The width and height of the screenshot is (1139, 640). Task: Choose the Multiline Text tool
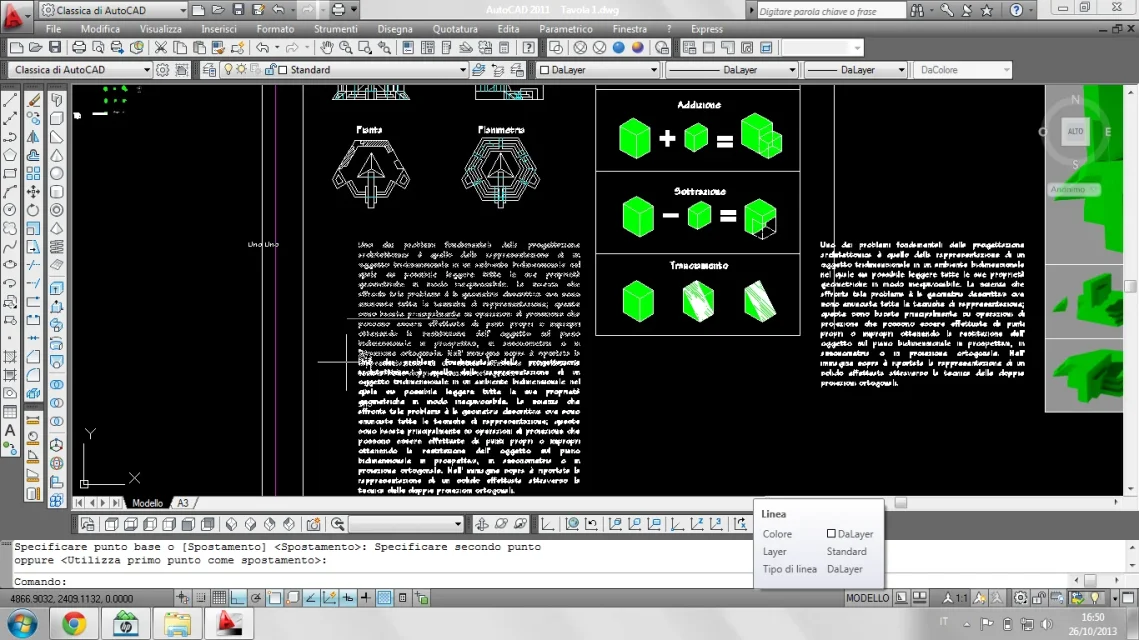pos(10,431)
